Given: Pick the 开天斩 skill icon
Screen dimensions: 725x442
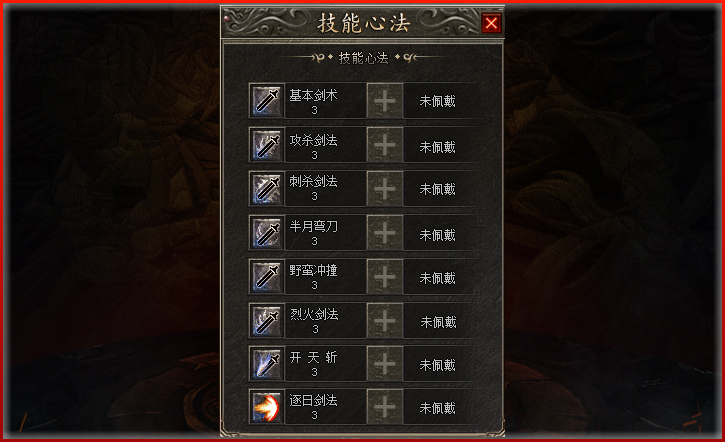Looking at the screenshot, I should point(267,363).
